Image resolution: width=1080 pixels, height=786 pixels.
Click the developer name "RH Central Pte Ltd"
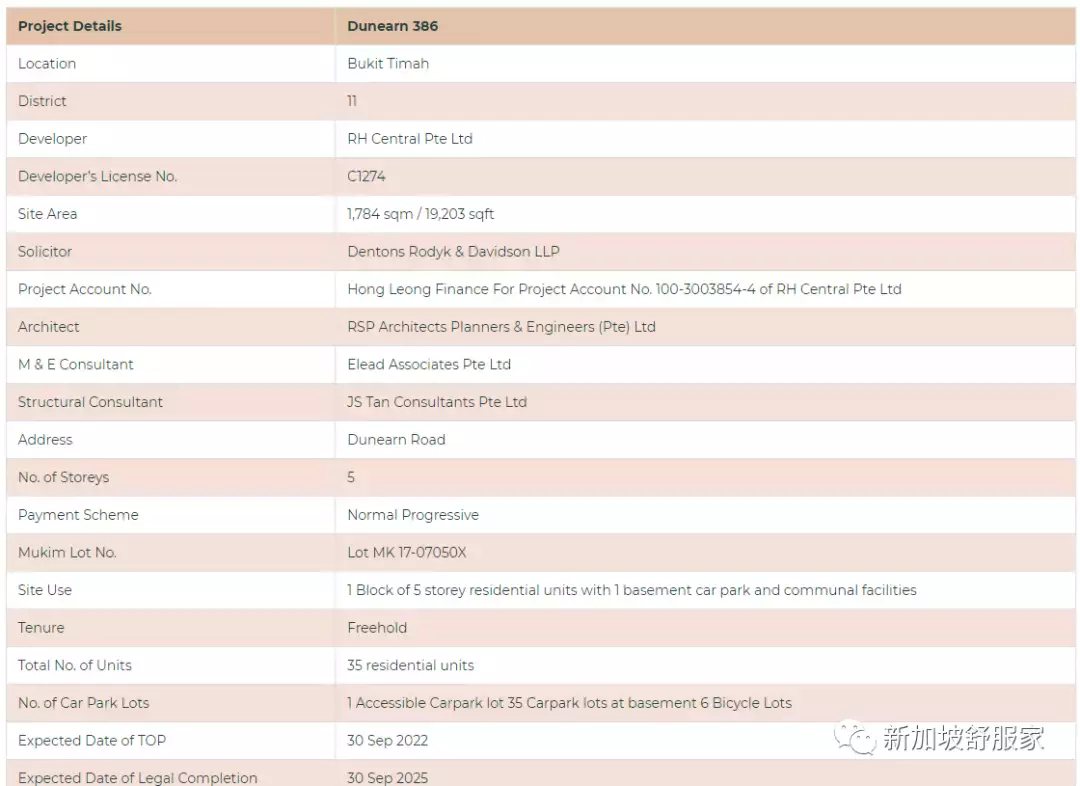coord(410,139)
